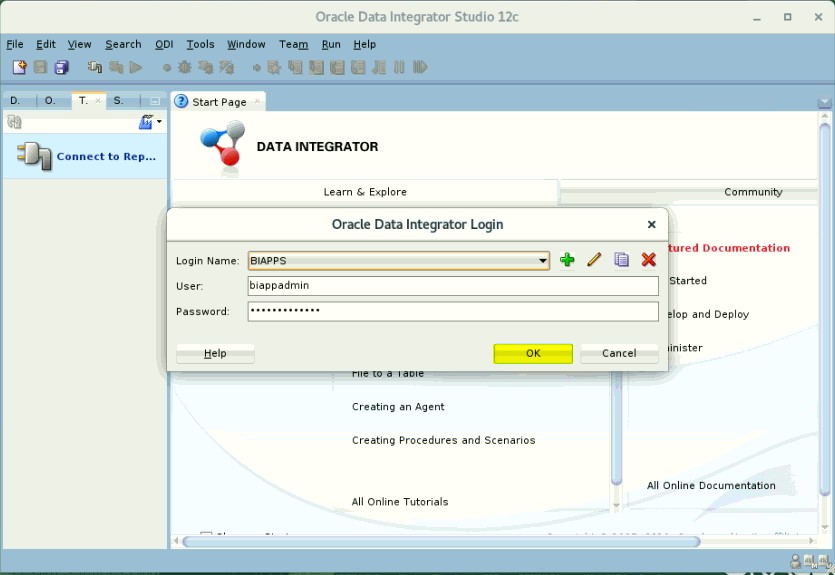Open the ODI menu
This screenshot has height=575, width=835.
point(164,44)
